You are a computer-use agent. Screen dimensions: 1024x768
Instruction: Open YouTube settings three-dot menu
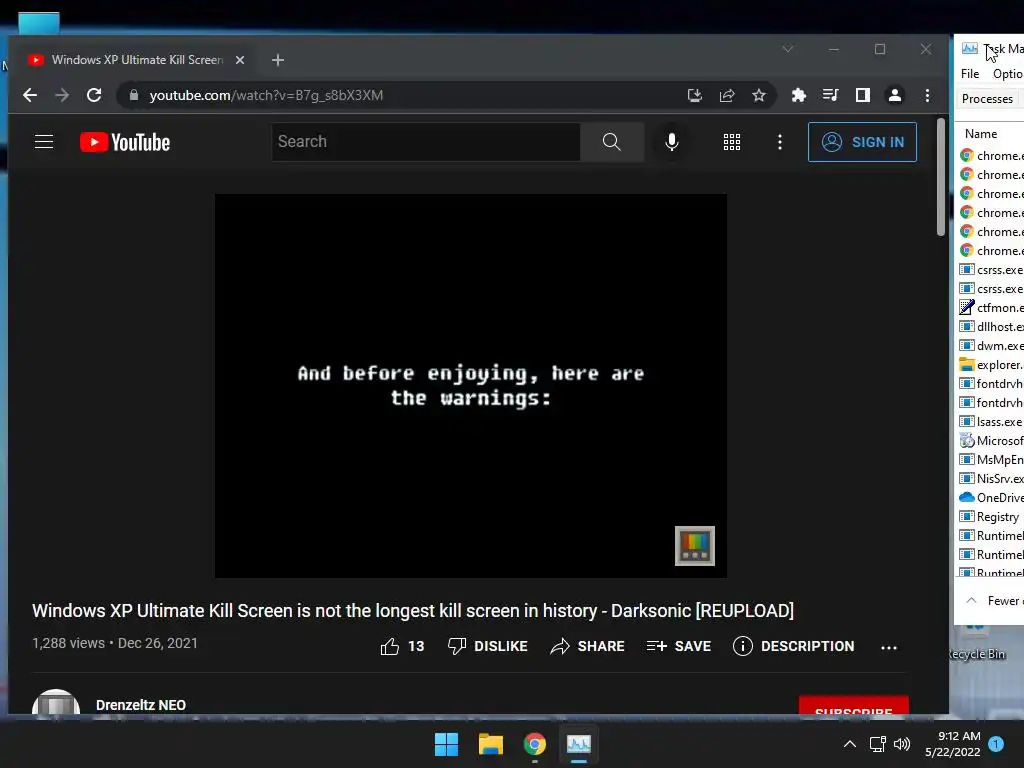780,142
